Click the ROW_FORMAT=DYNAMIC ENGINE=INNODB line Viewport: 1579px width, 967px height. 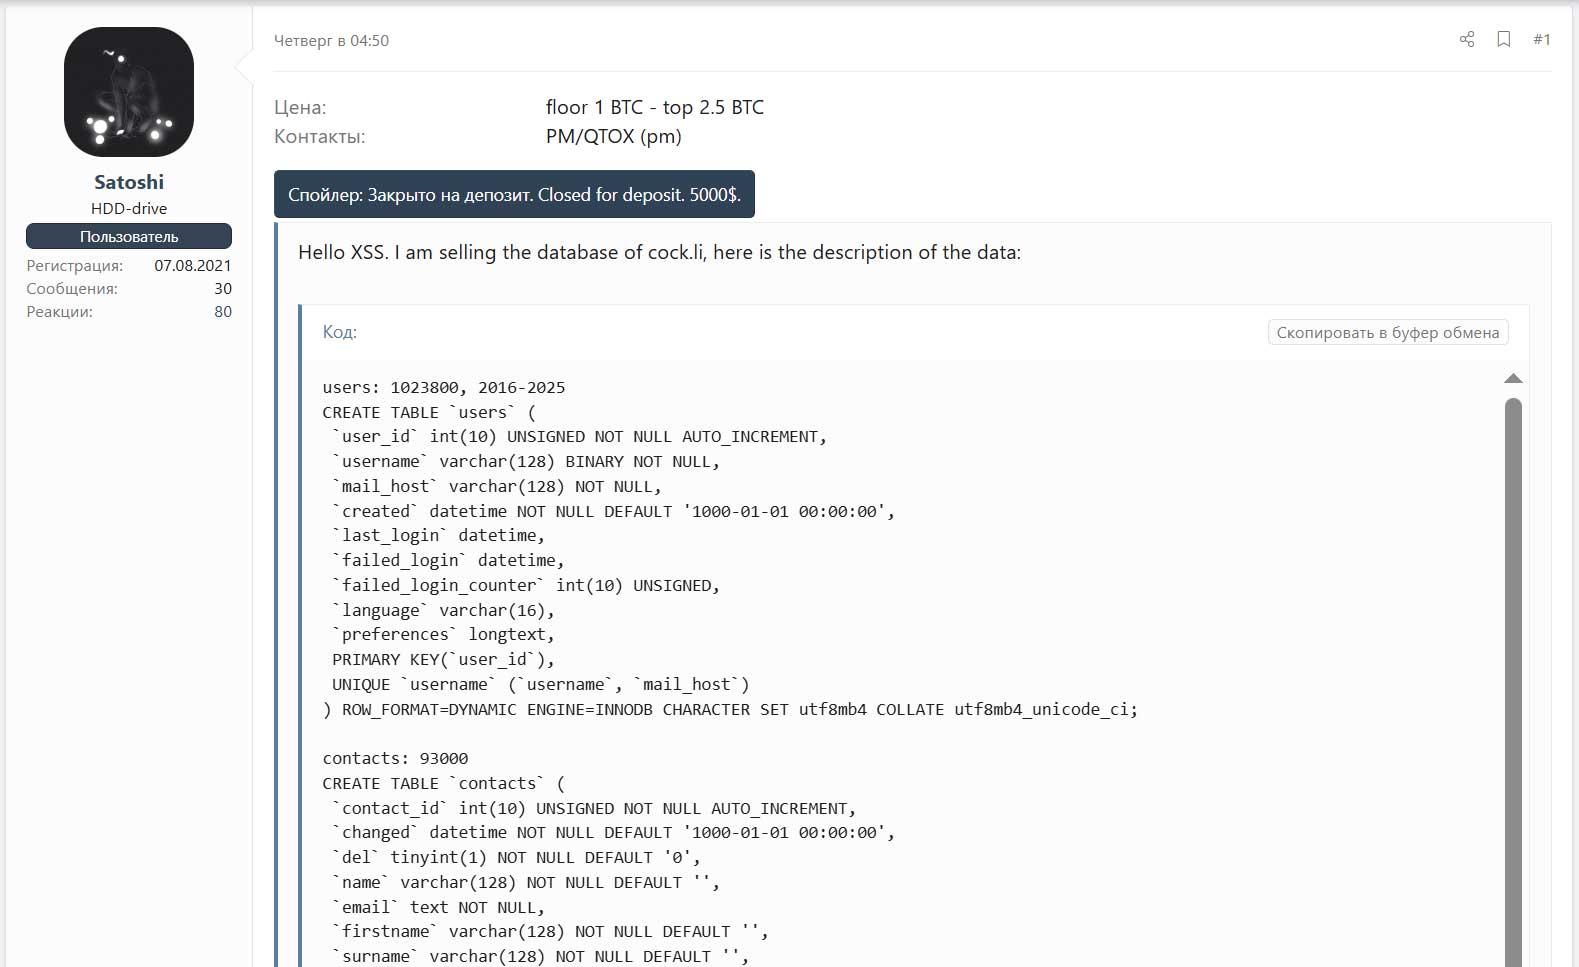730,709
